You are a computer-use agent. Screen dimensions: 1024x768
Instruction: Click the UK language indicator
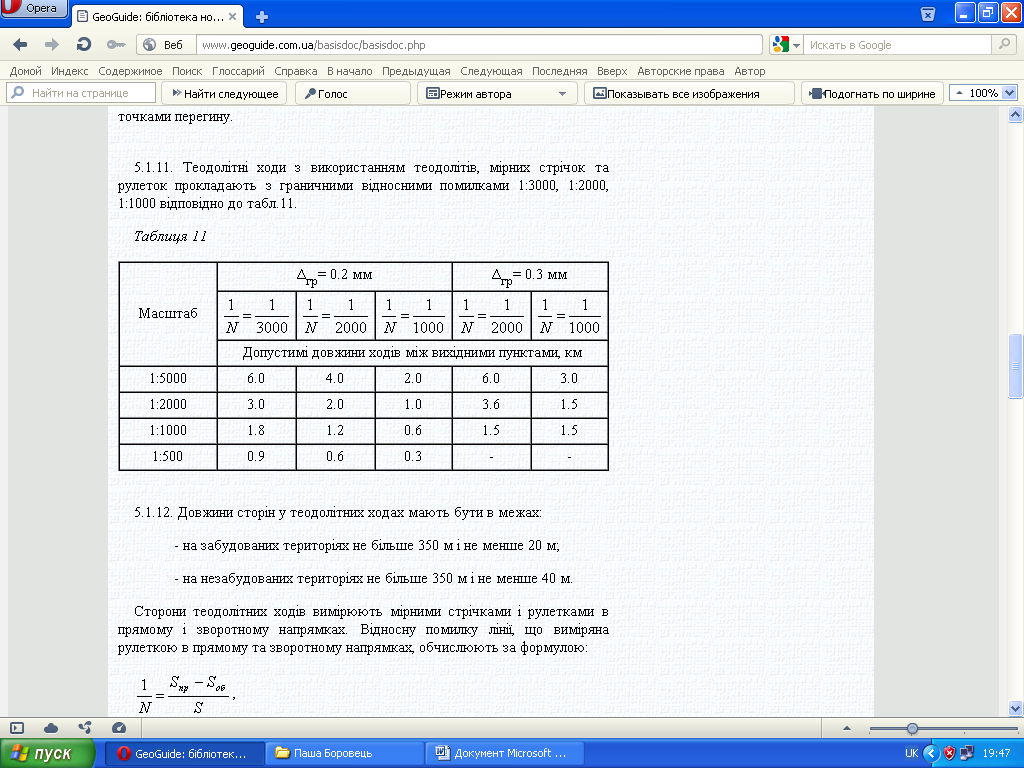tap(912, 754)
